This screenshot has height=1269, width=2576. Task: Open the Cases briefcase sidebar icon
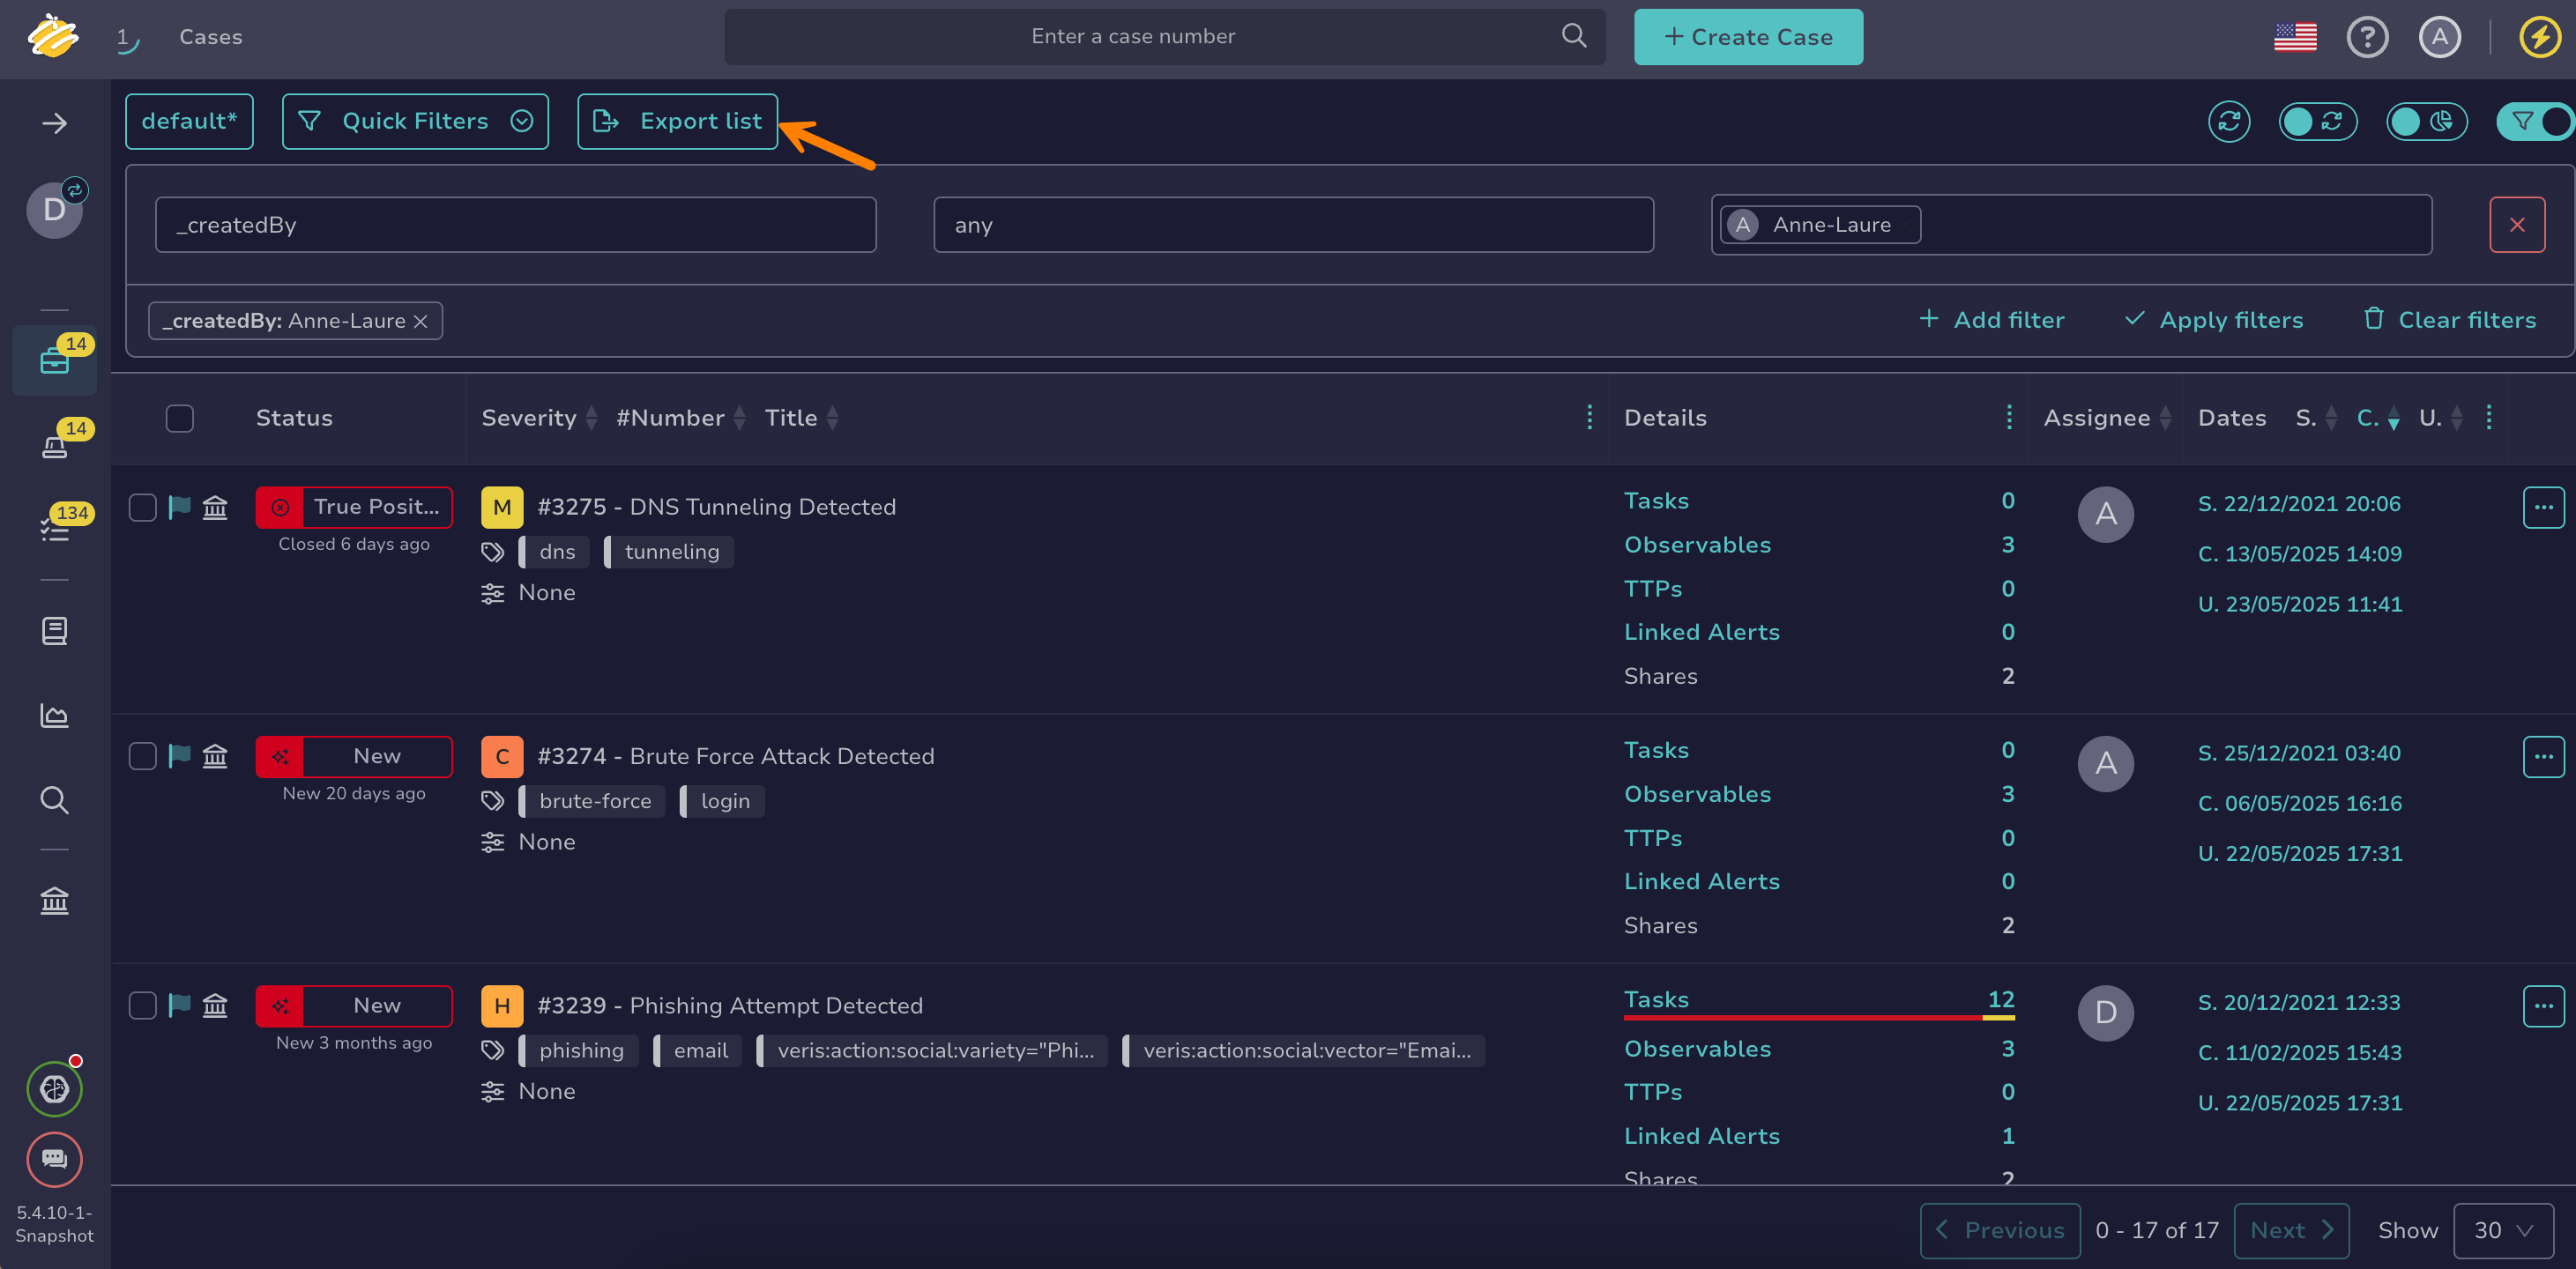pyautogui.click(x=55, y=361)
